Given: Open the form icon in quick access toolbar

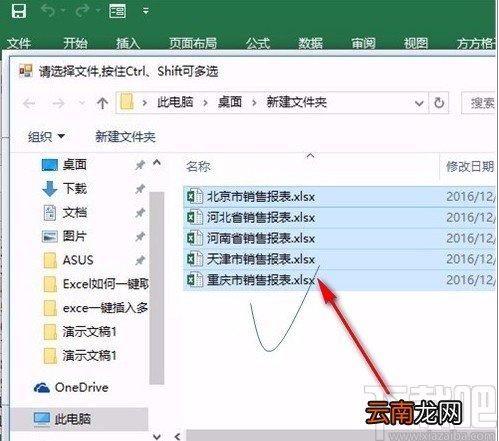Looking at the screenshot, I should pos(117,11).
